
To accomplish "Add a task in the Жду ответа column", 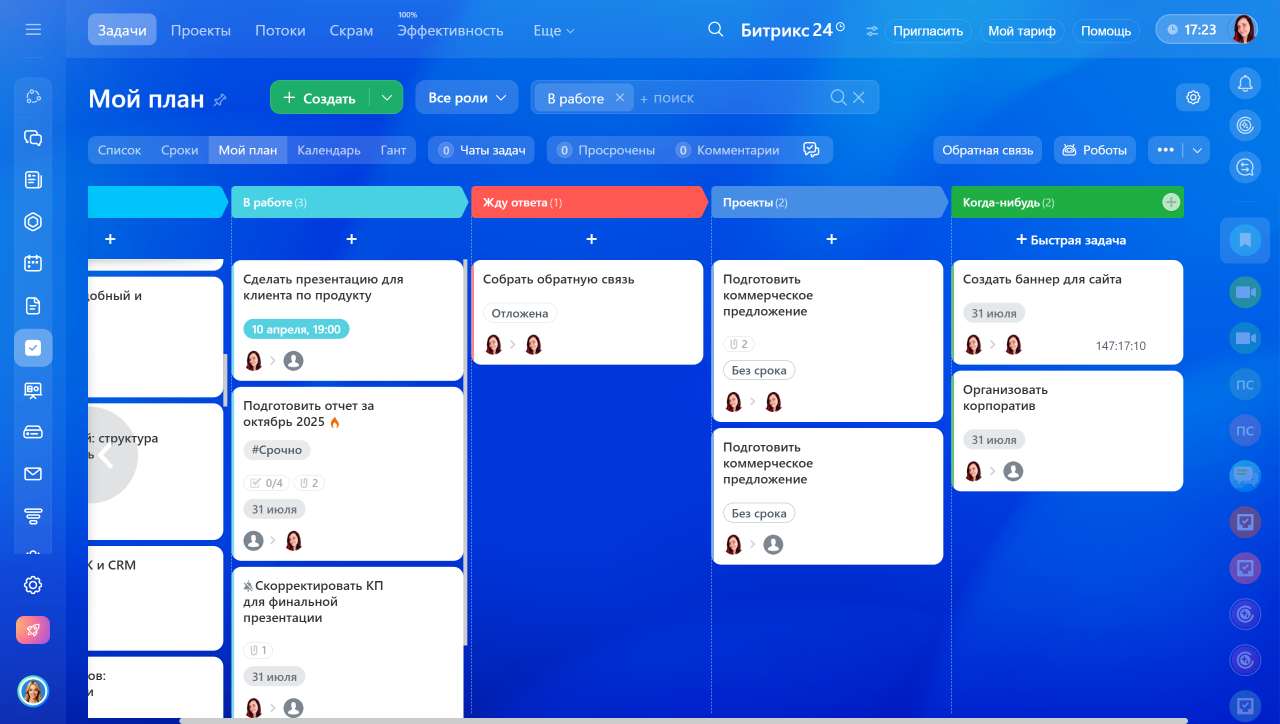I will point(591,240).
